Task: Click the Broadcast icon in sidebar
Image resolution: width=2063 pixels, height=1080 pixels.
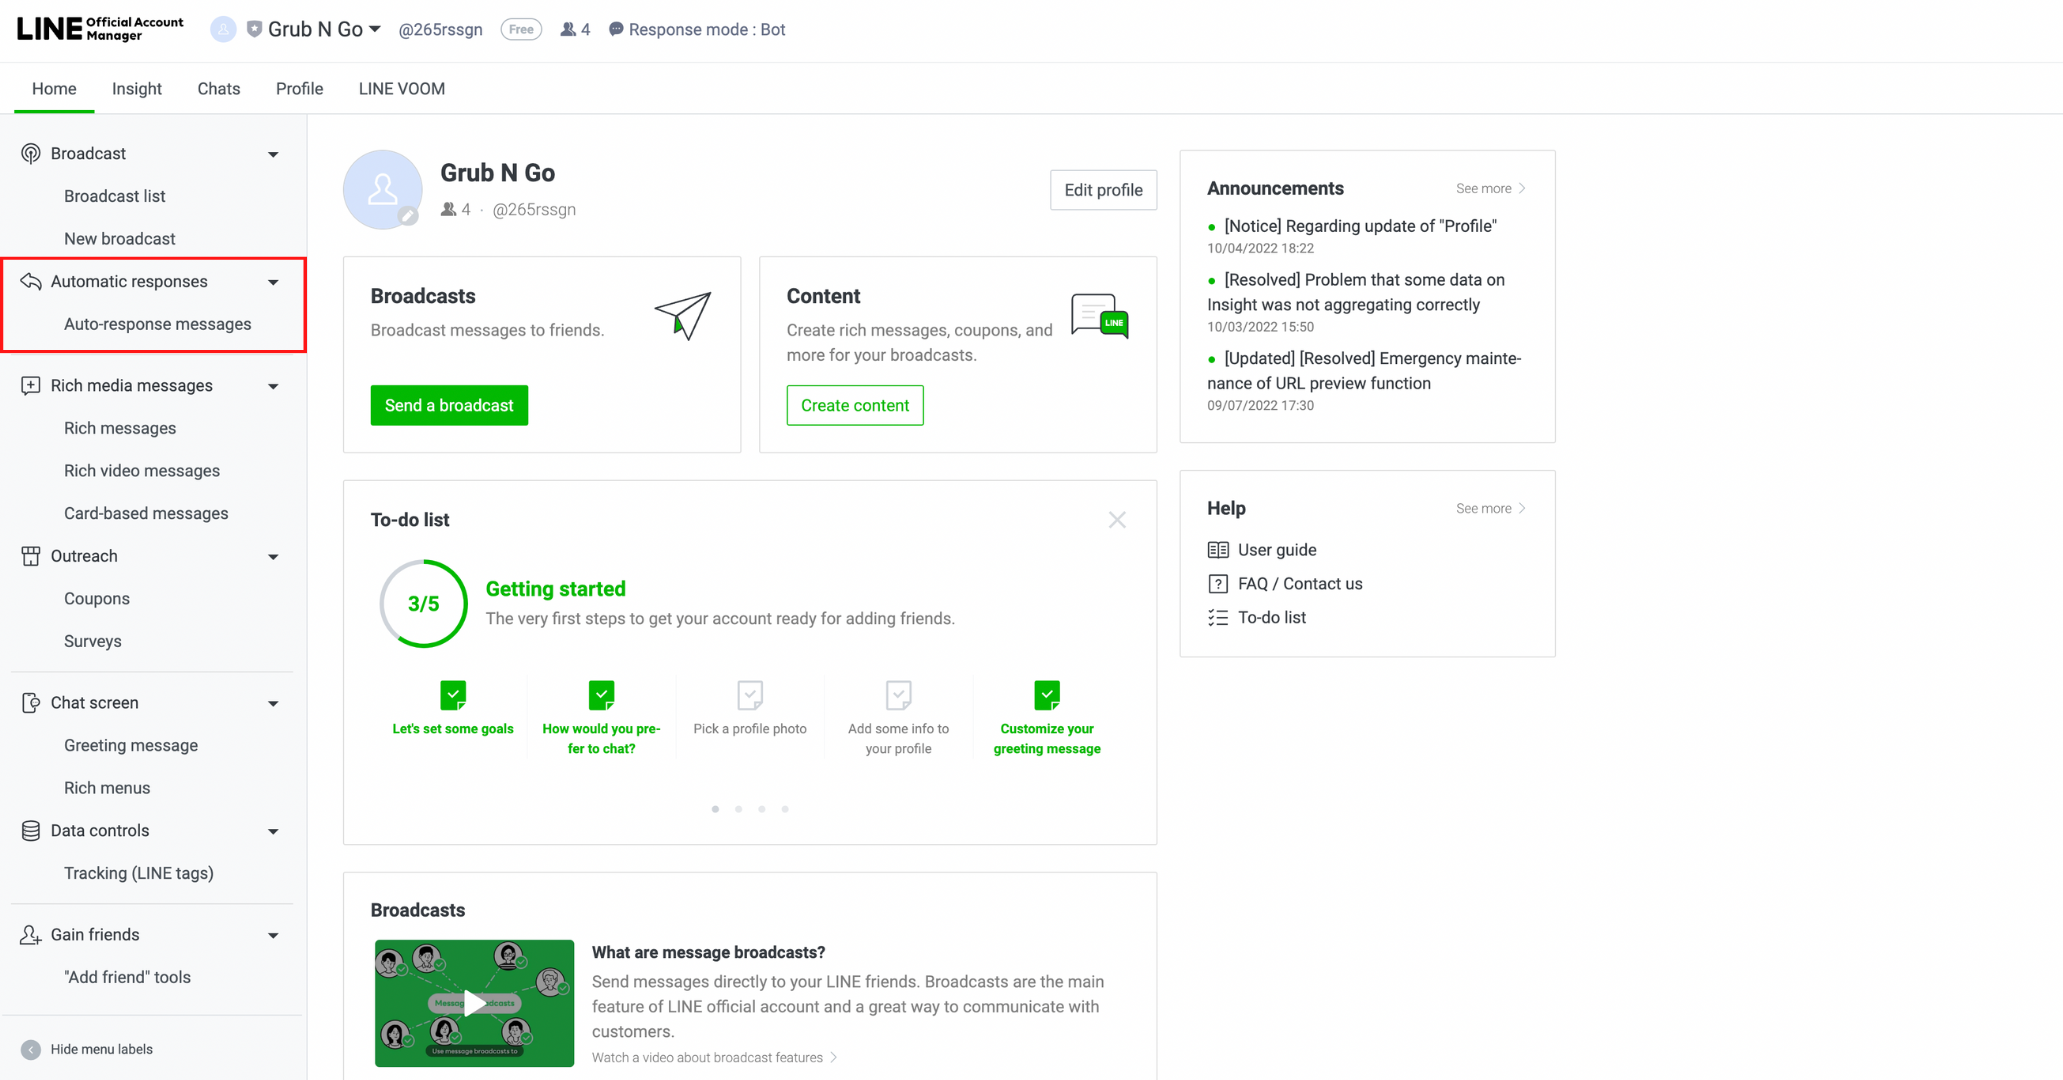Action: click(30, 153)
